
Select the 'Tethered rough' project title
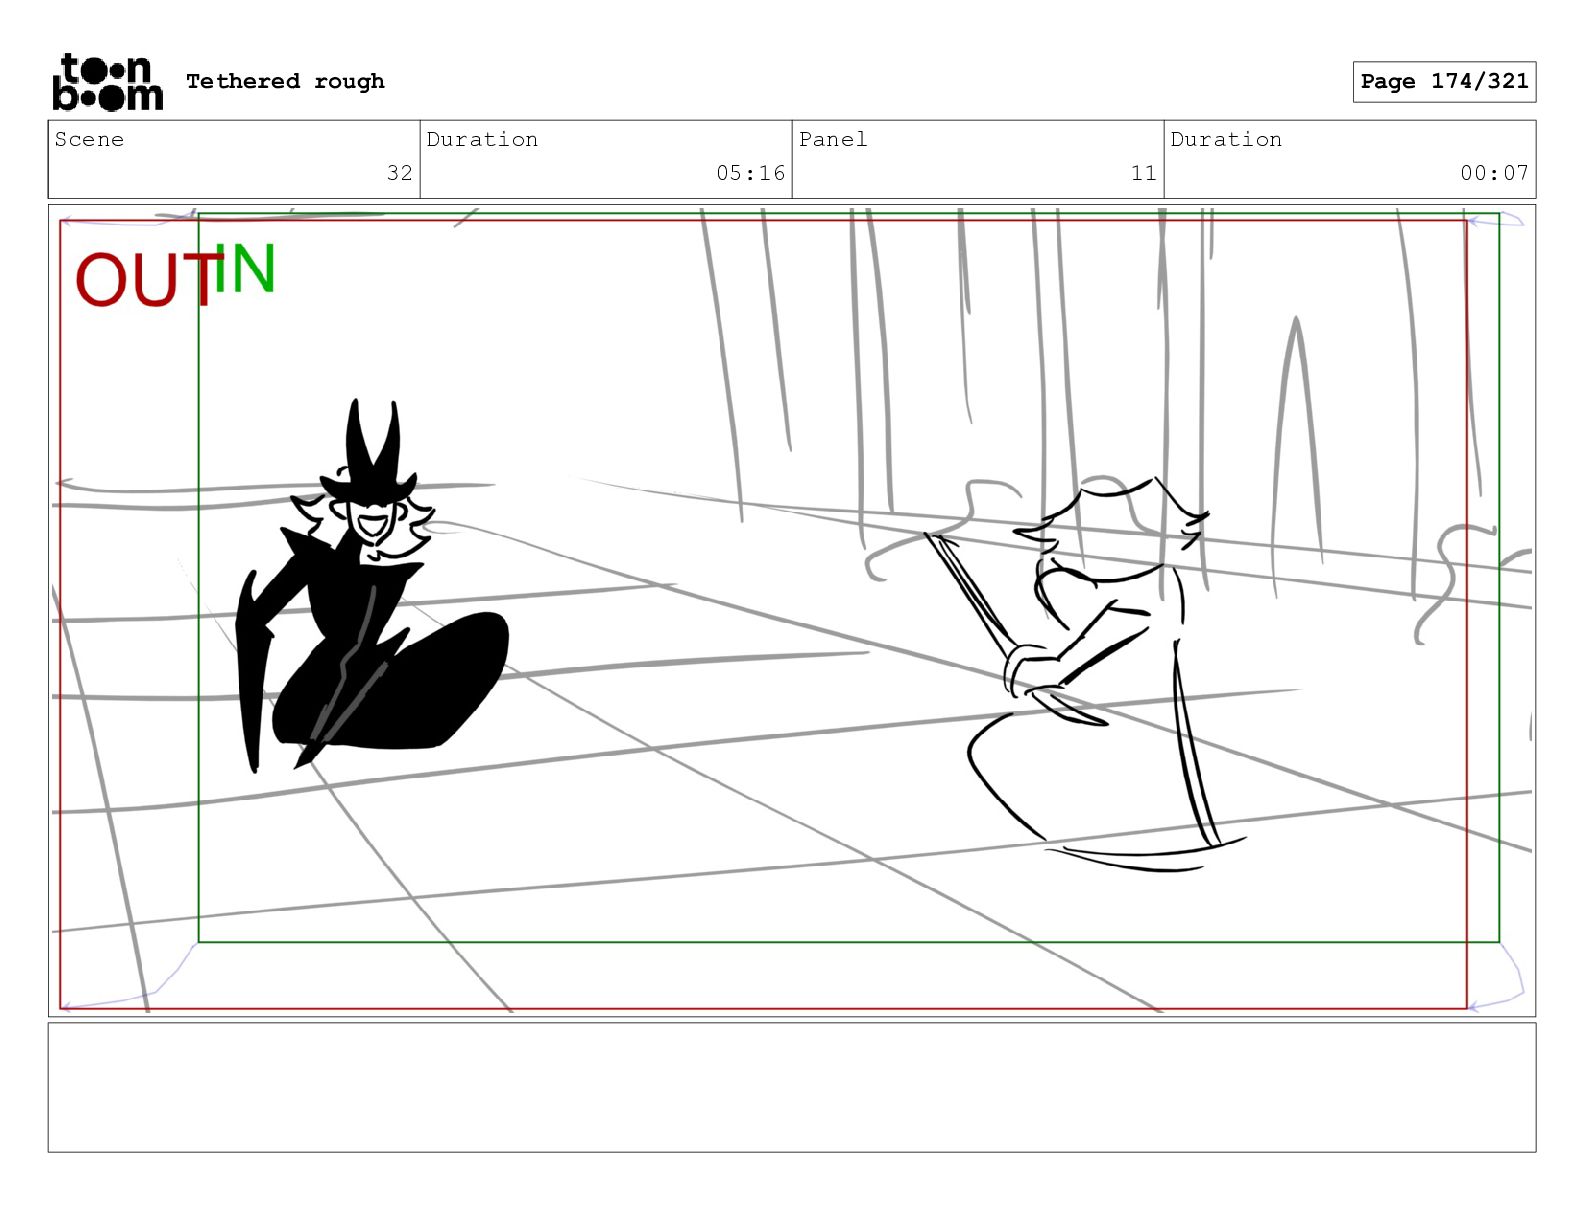point(285,81)
